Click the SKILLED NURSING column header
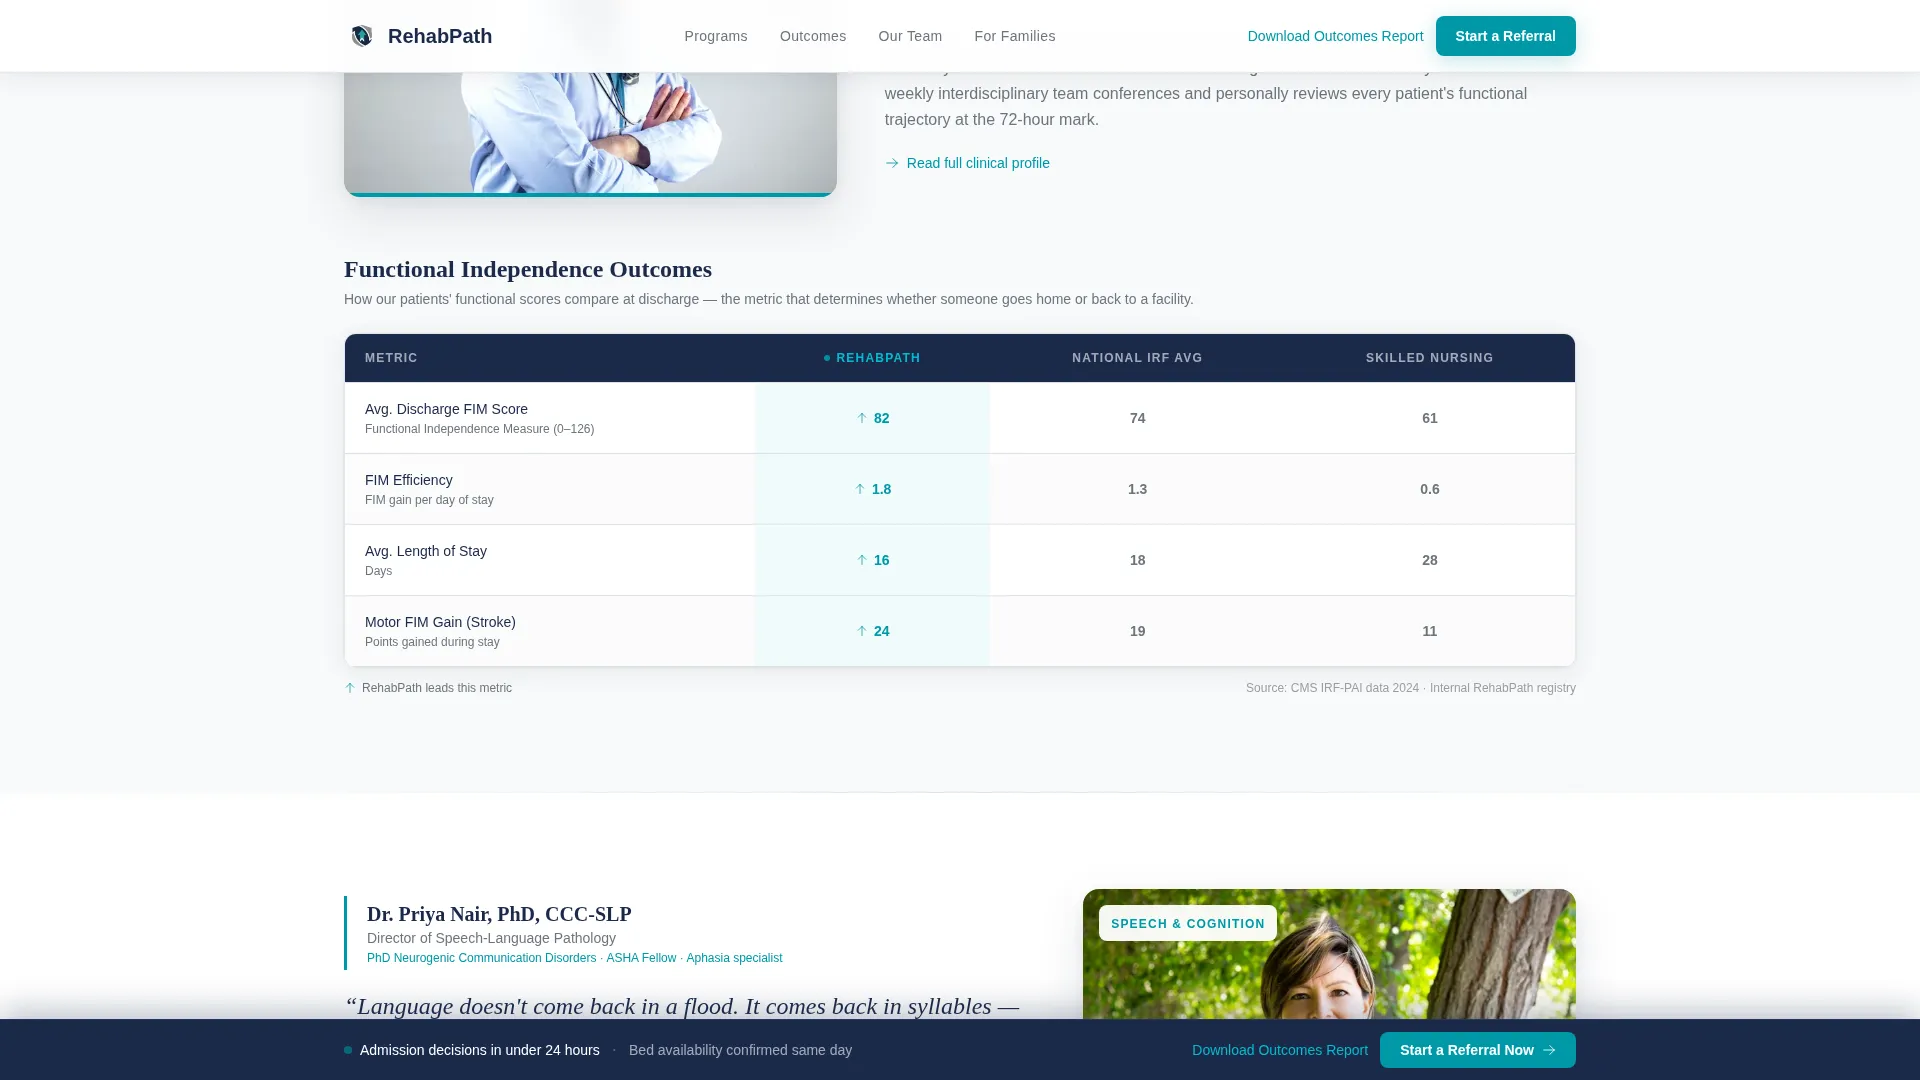This screenshot has height=1080, width=1920. click(x=1430, y=358)
